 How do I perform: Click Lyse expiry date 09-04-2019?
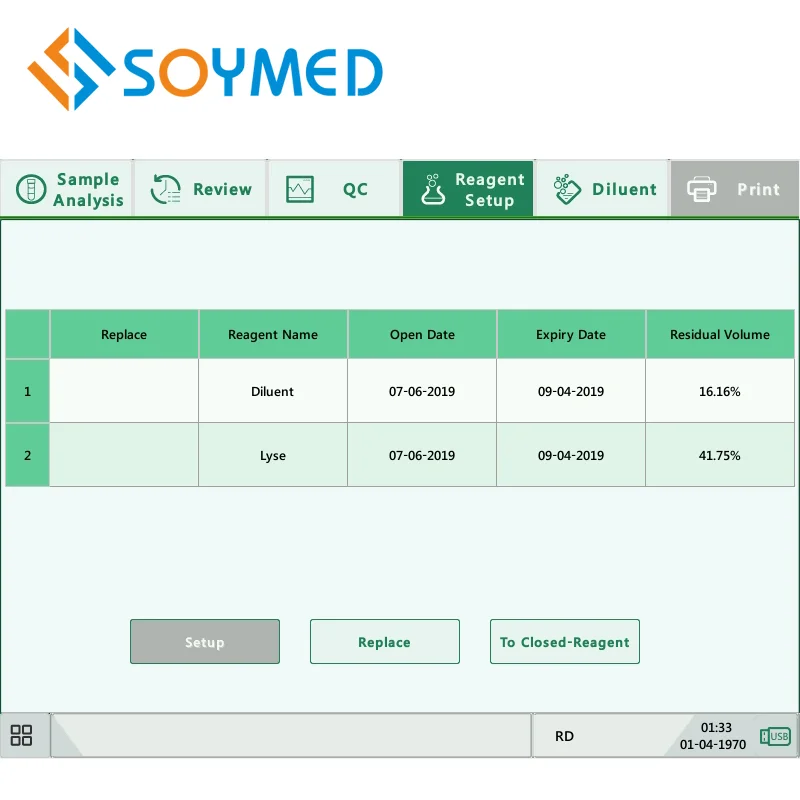coord(571,455)
